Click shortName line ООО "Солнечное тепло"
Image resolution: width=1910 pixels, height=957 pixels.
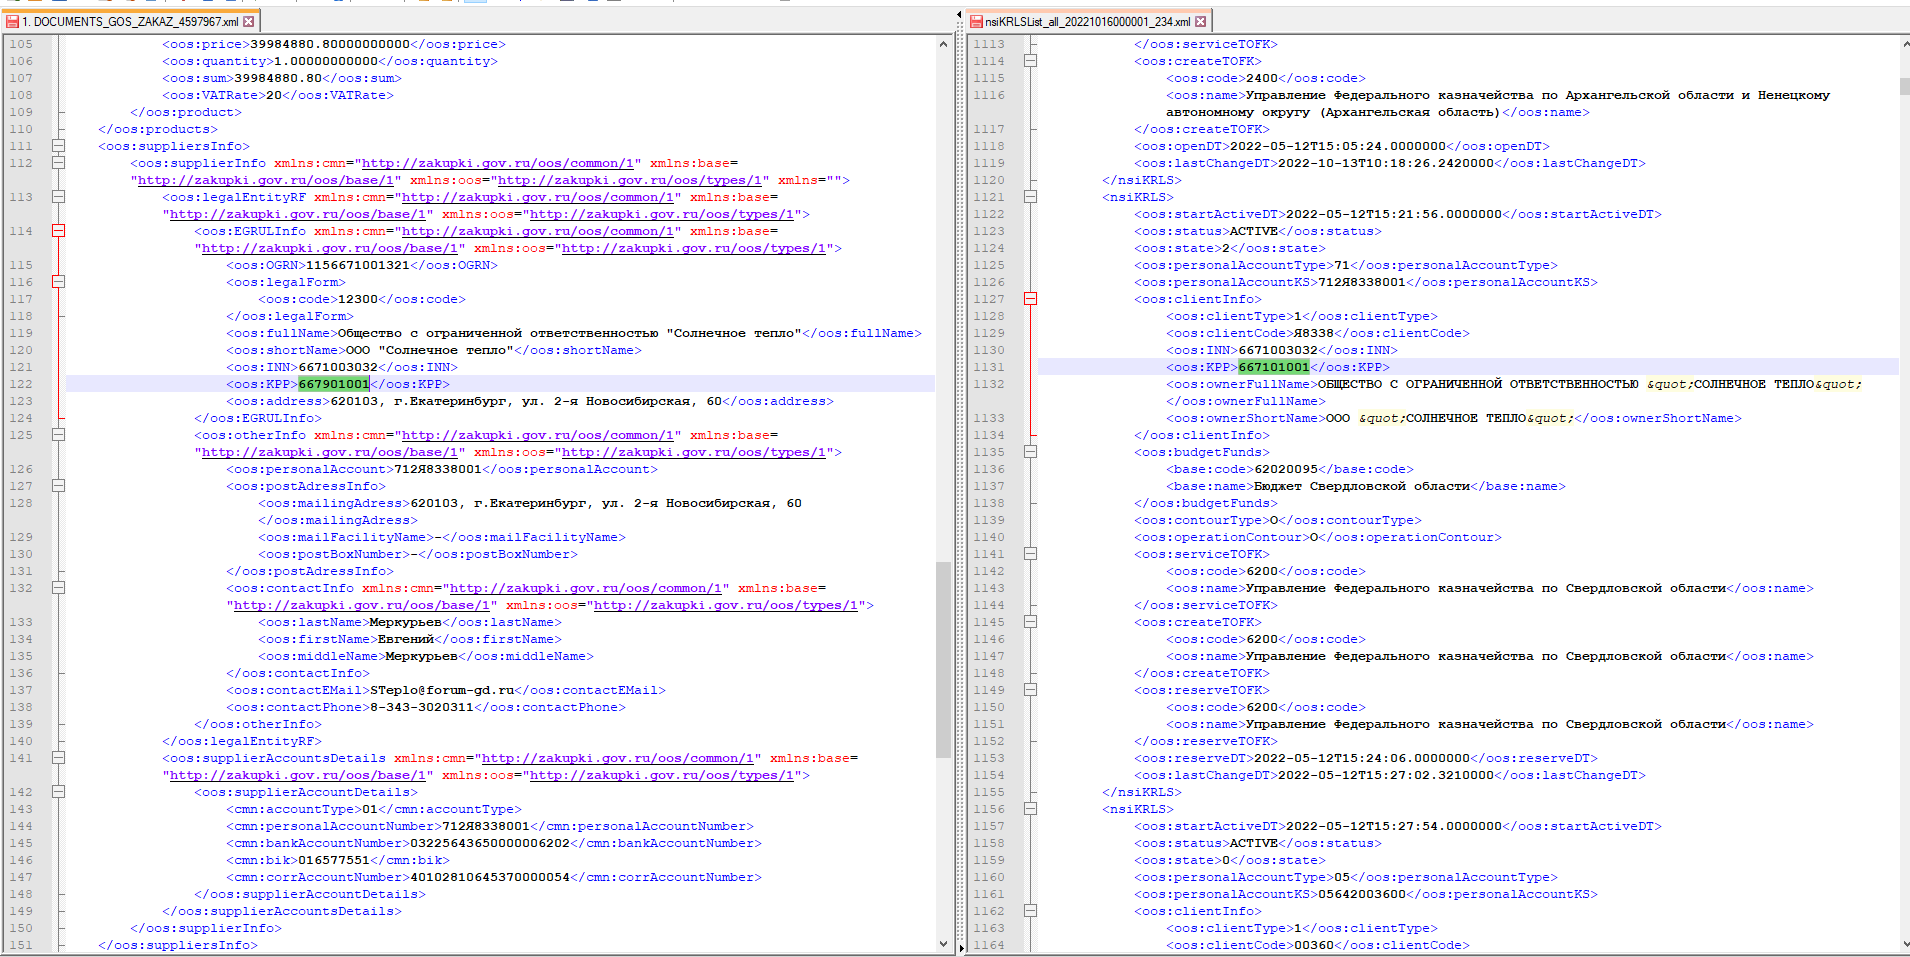(x=434, y=350)
